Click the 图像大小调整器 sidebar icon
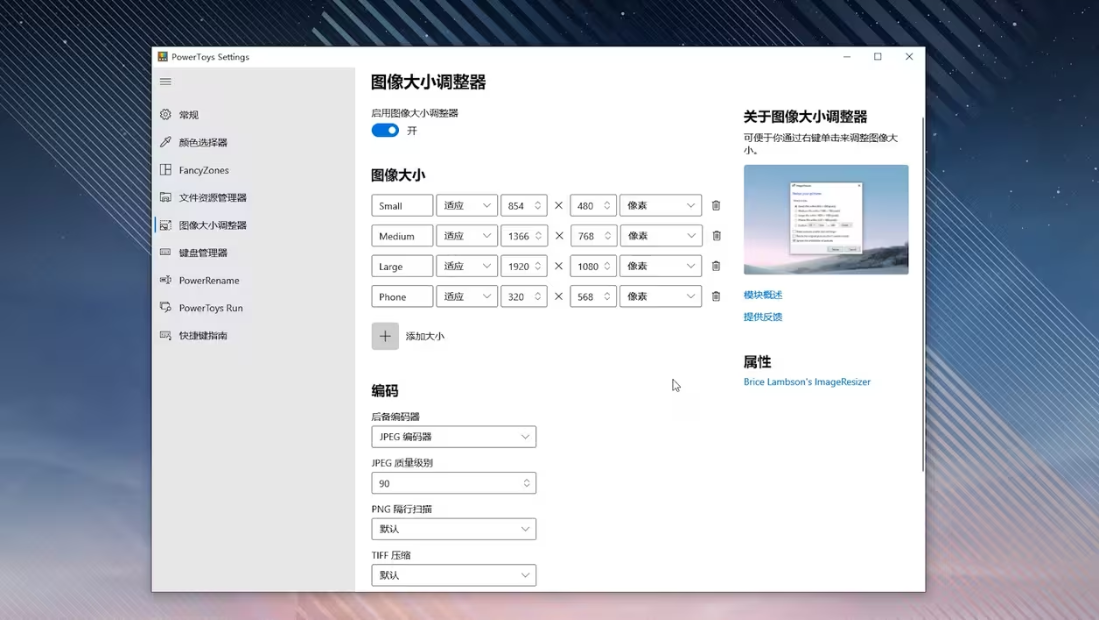 (x=166, y=225)
